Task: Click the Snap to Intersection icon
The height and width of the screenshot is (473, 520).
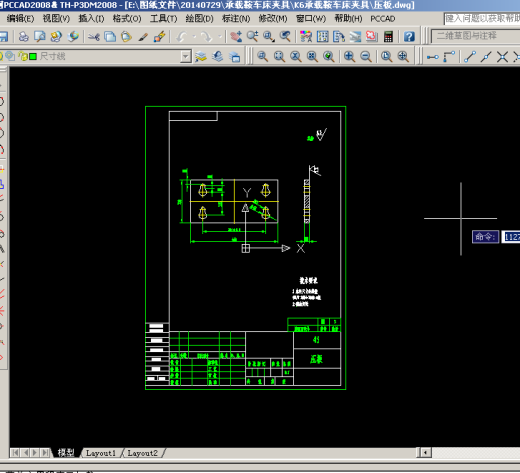Action: coord(502,56)
